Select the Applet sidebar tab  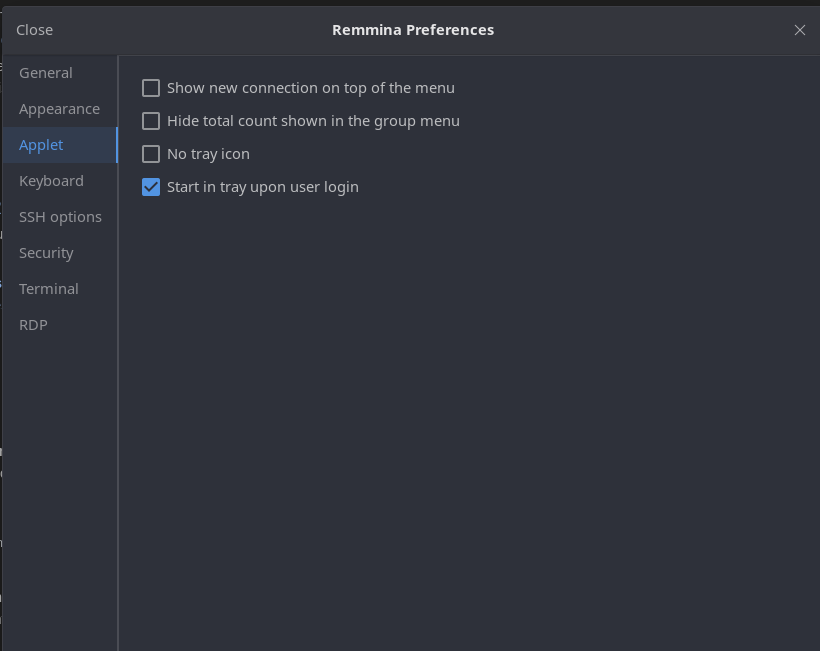(x=60, y=145)
